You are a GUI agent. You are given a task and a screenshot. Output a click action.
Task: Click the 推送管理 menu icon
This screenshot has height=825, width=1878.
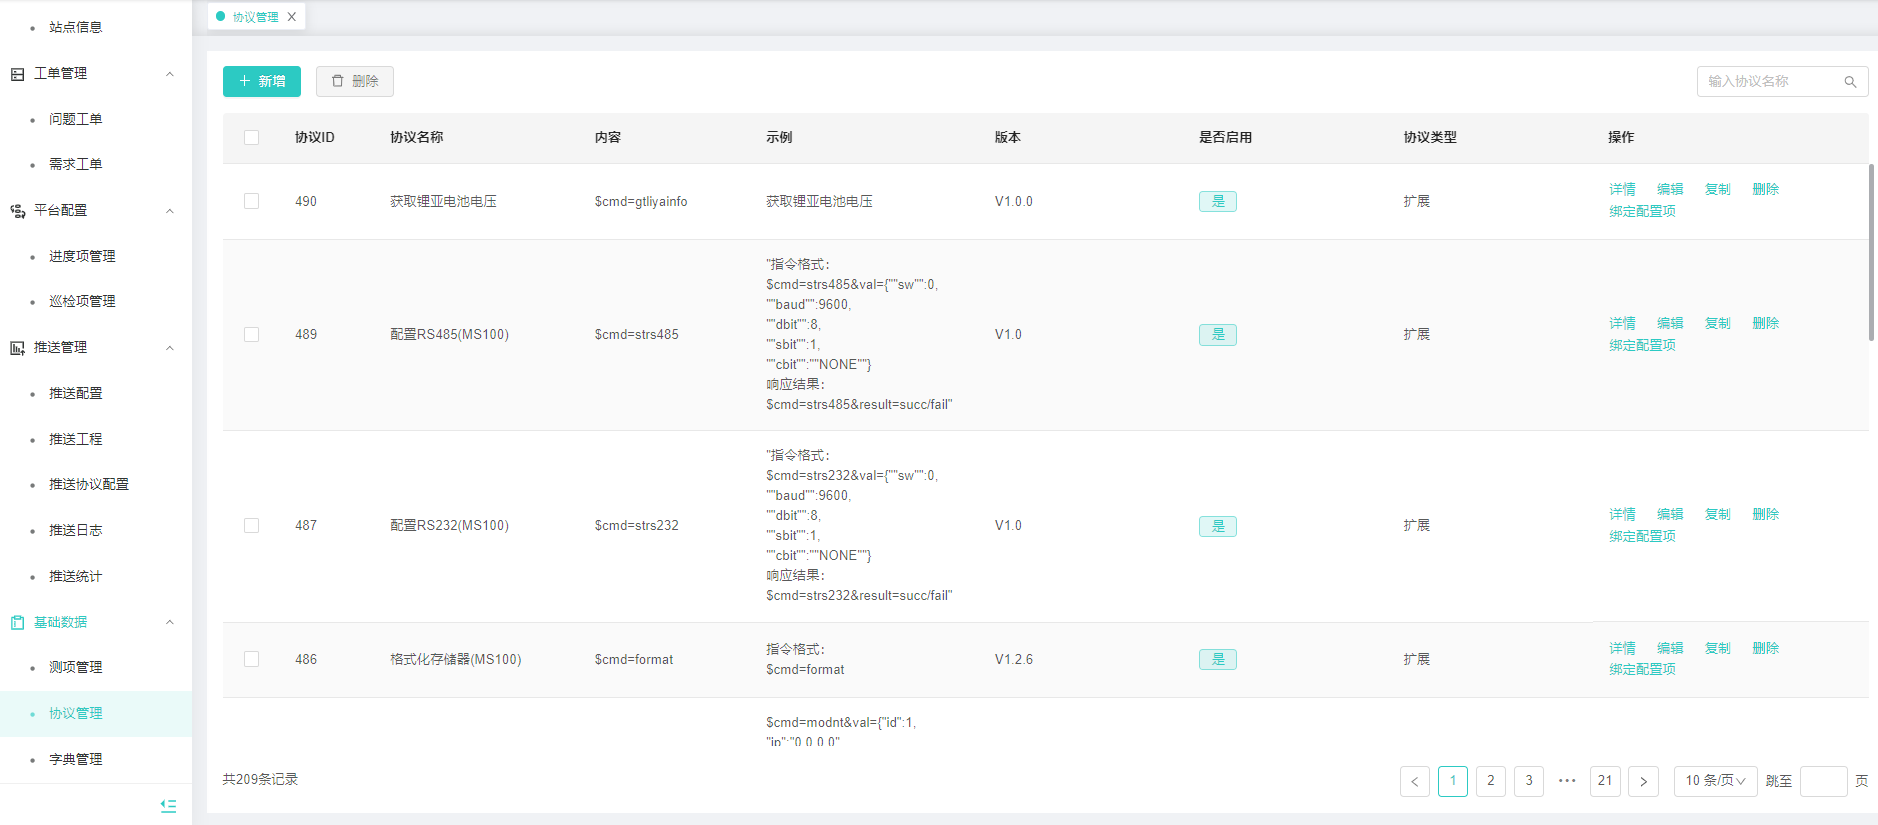[x=17, y=348]
